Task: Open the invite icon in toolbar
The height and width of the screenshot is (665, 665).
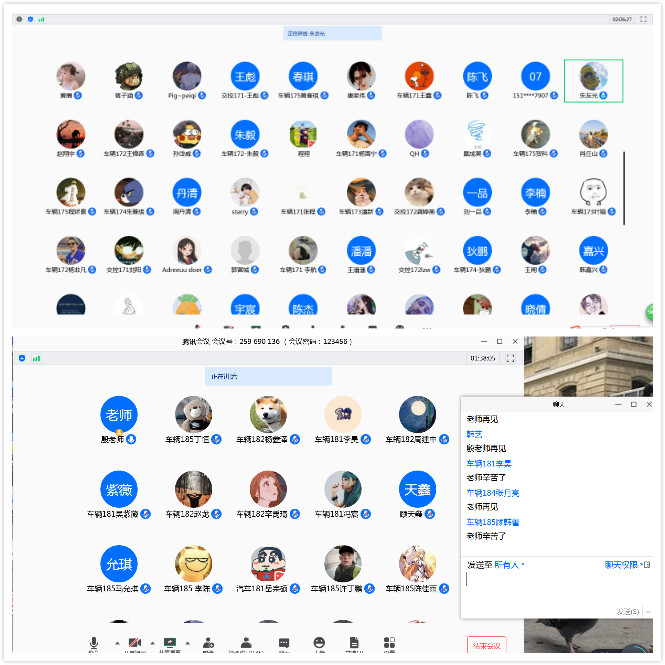Action: pyautogui.click(x=208, y=643)
